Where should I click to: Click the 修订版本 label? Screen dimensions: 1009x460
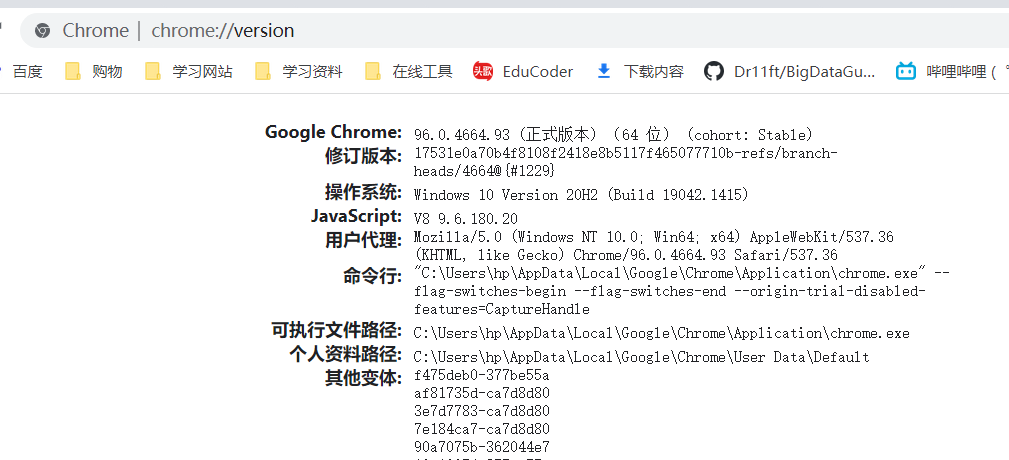(364, 156)
